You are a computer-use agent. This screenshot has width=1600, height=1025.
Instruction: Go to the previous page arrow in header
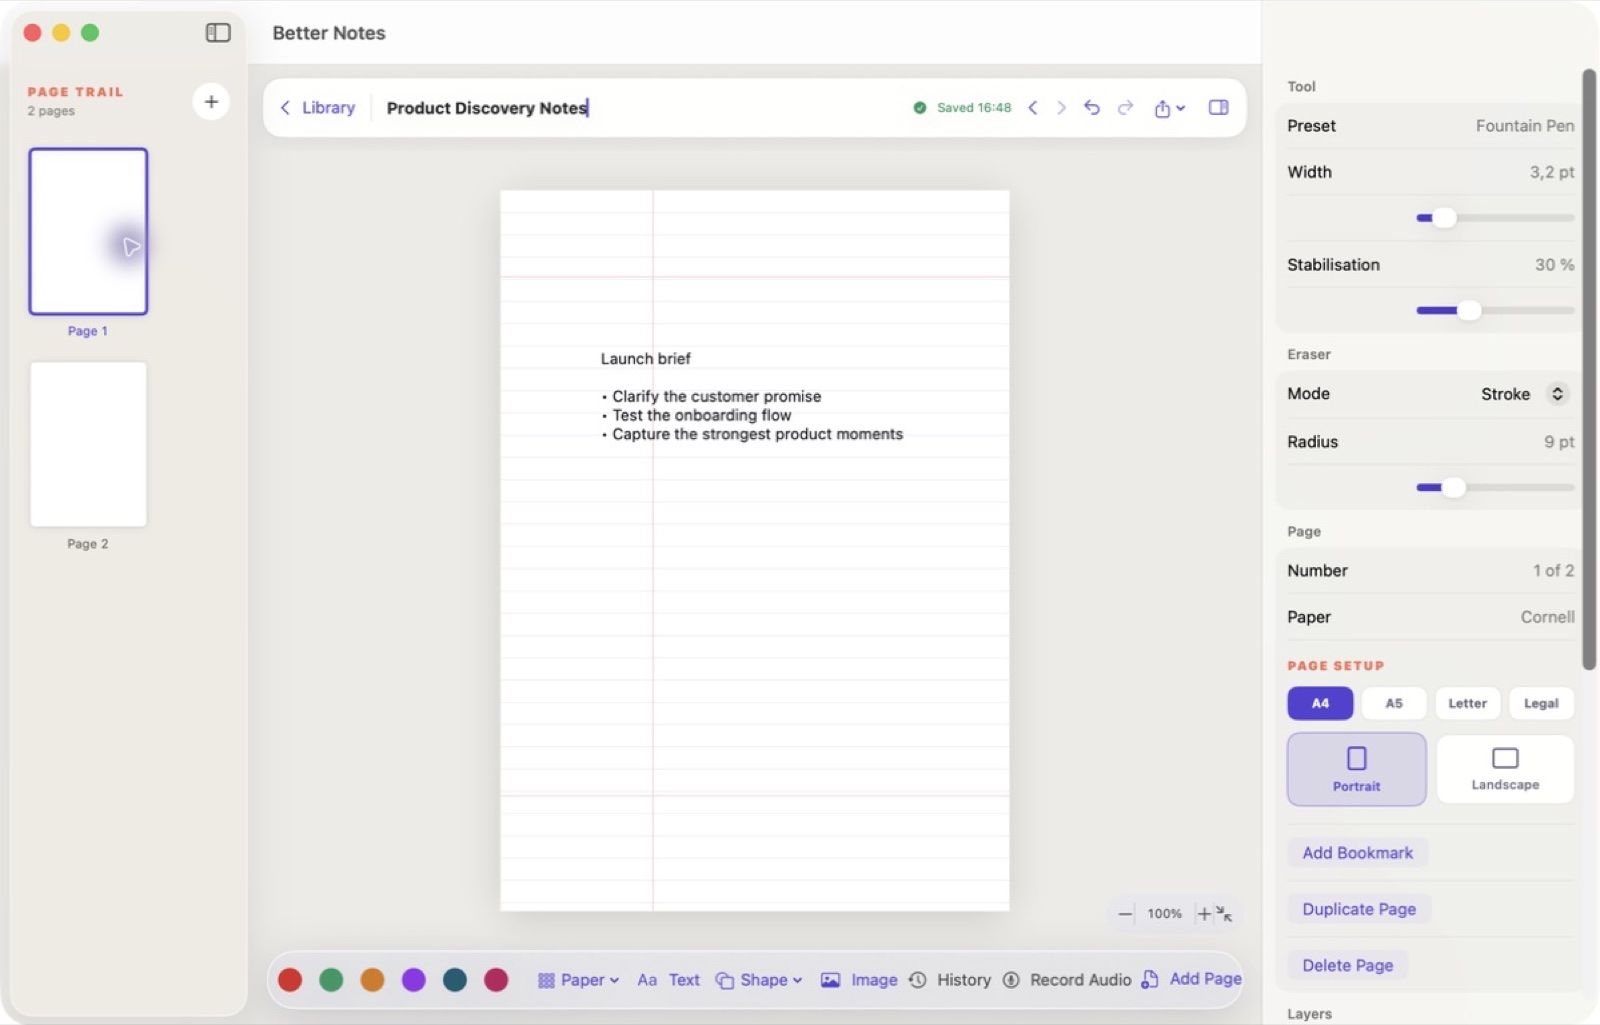point(1033,108)
